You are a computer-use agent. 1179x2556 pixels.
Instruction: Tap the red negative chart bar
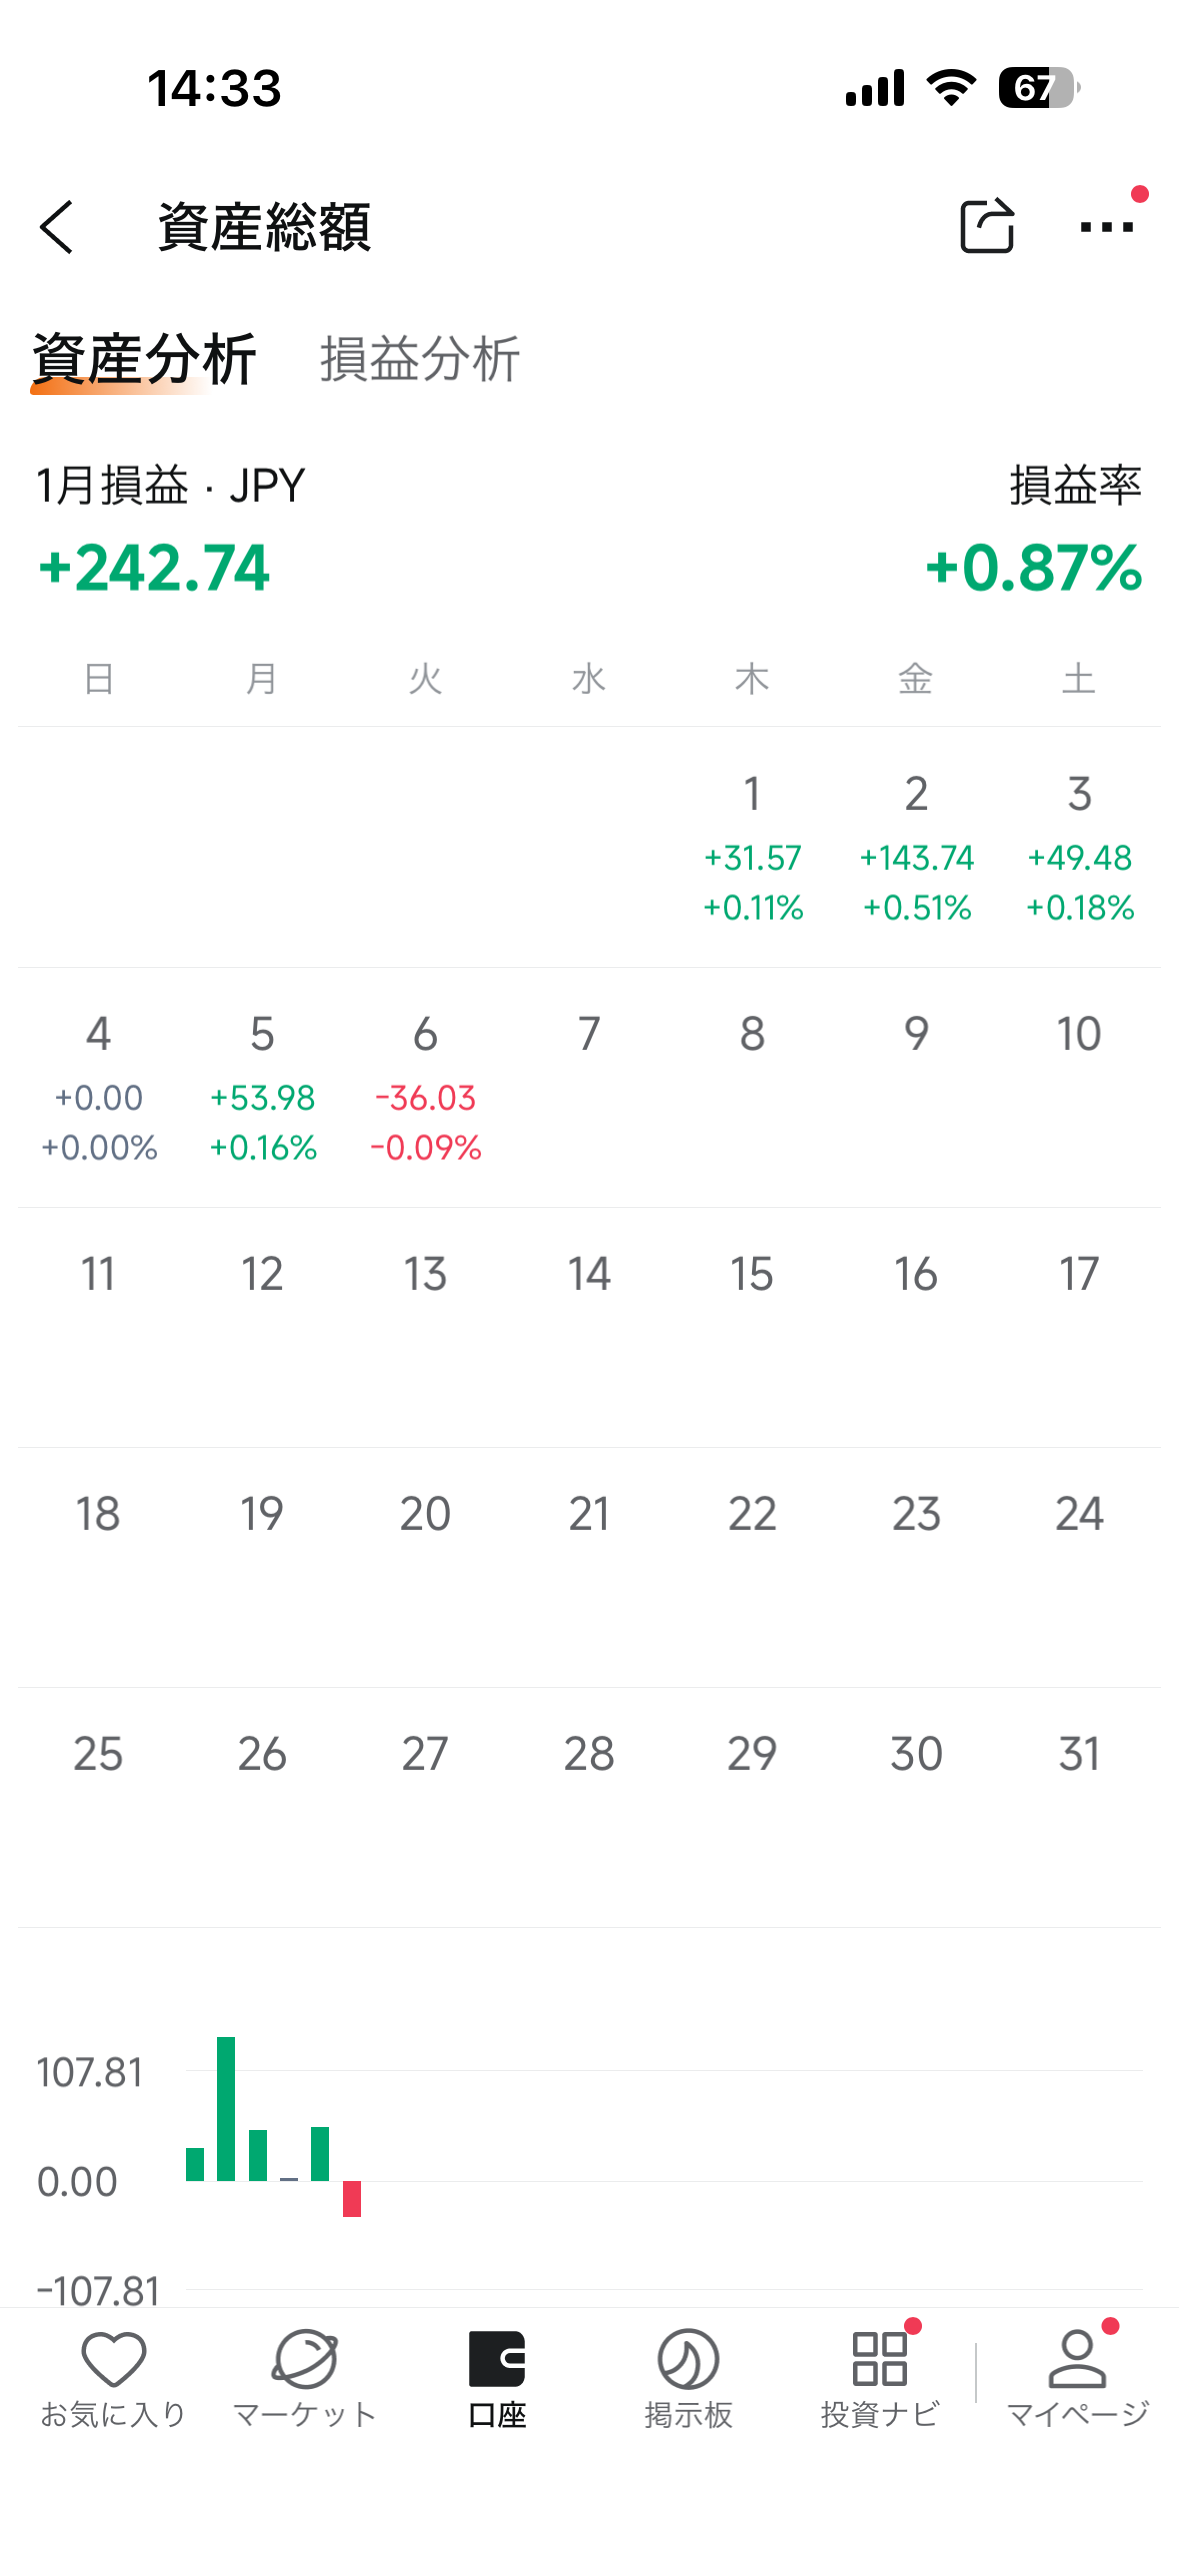pyautogui.click(x=352, y=2198)
